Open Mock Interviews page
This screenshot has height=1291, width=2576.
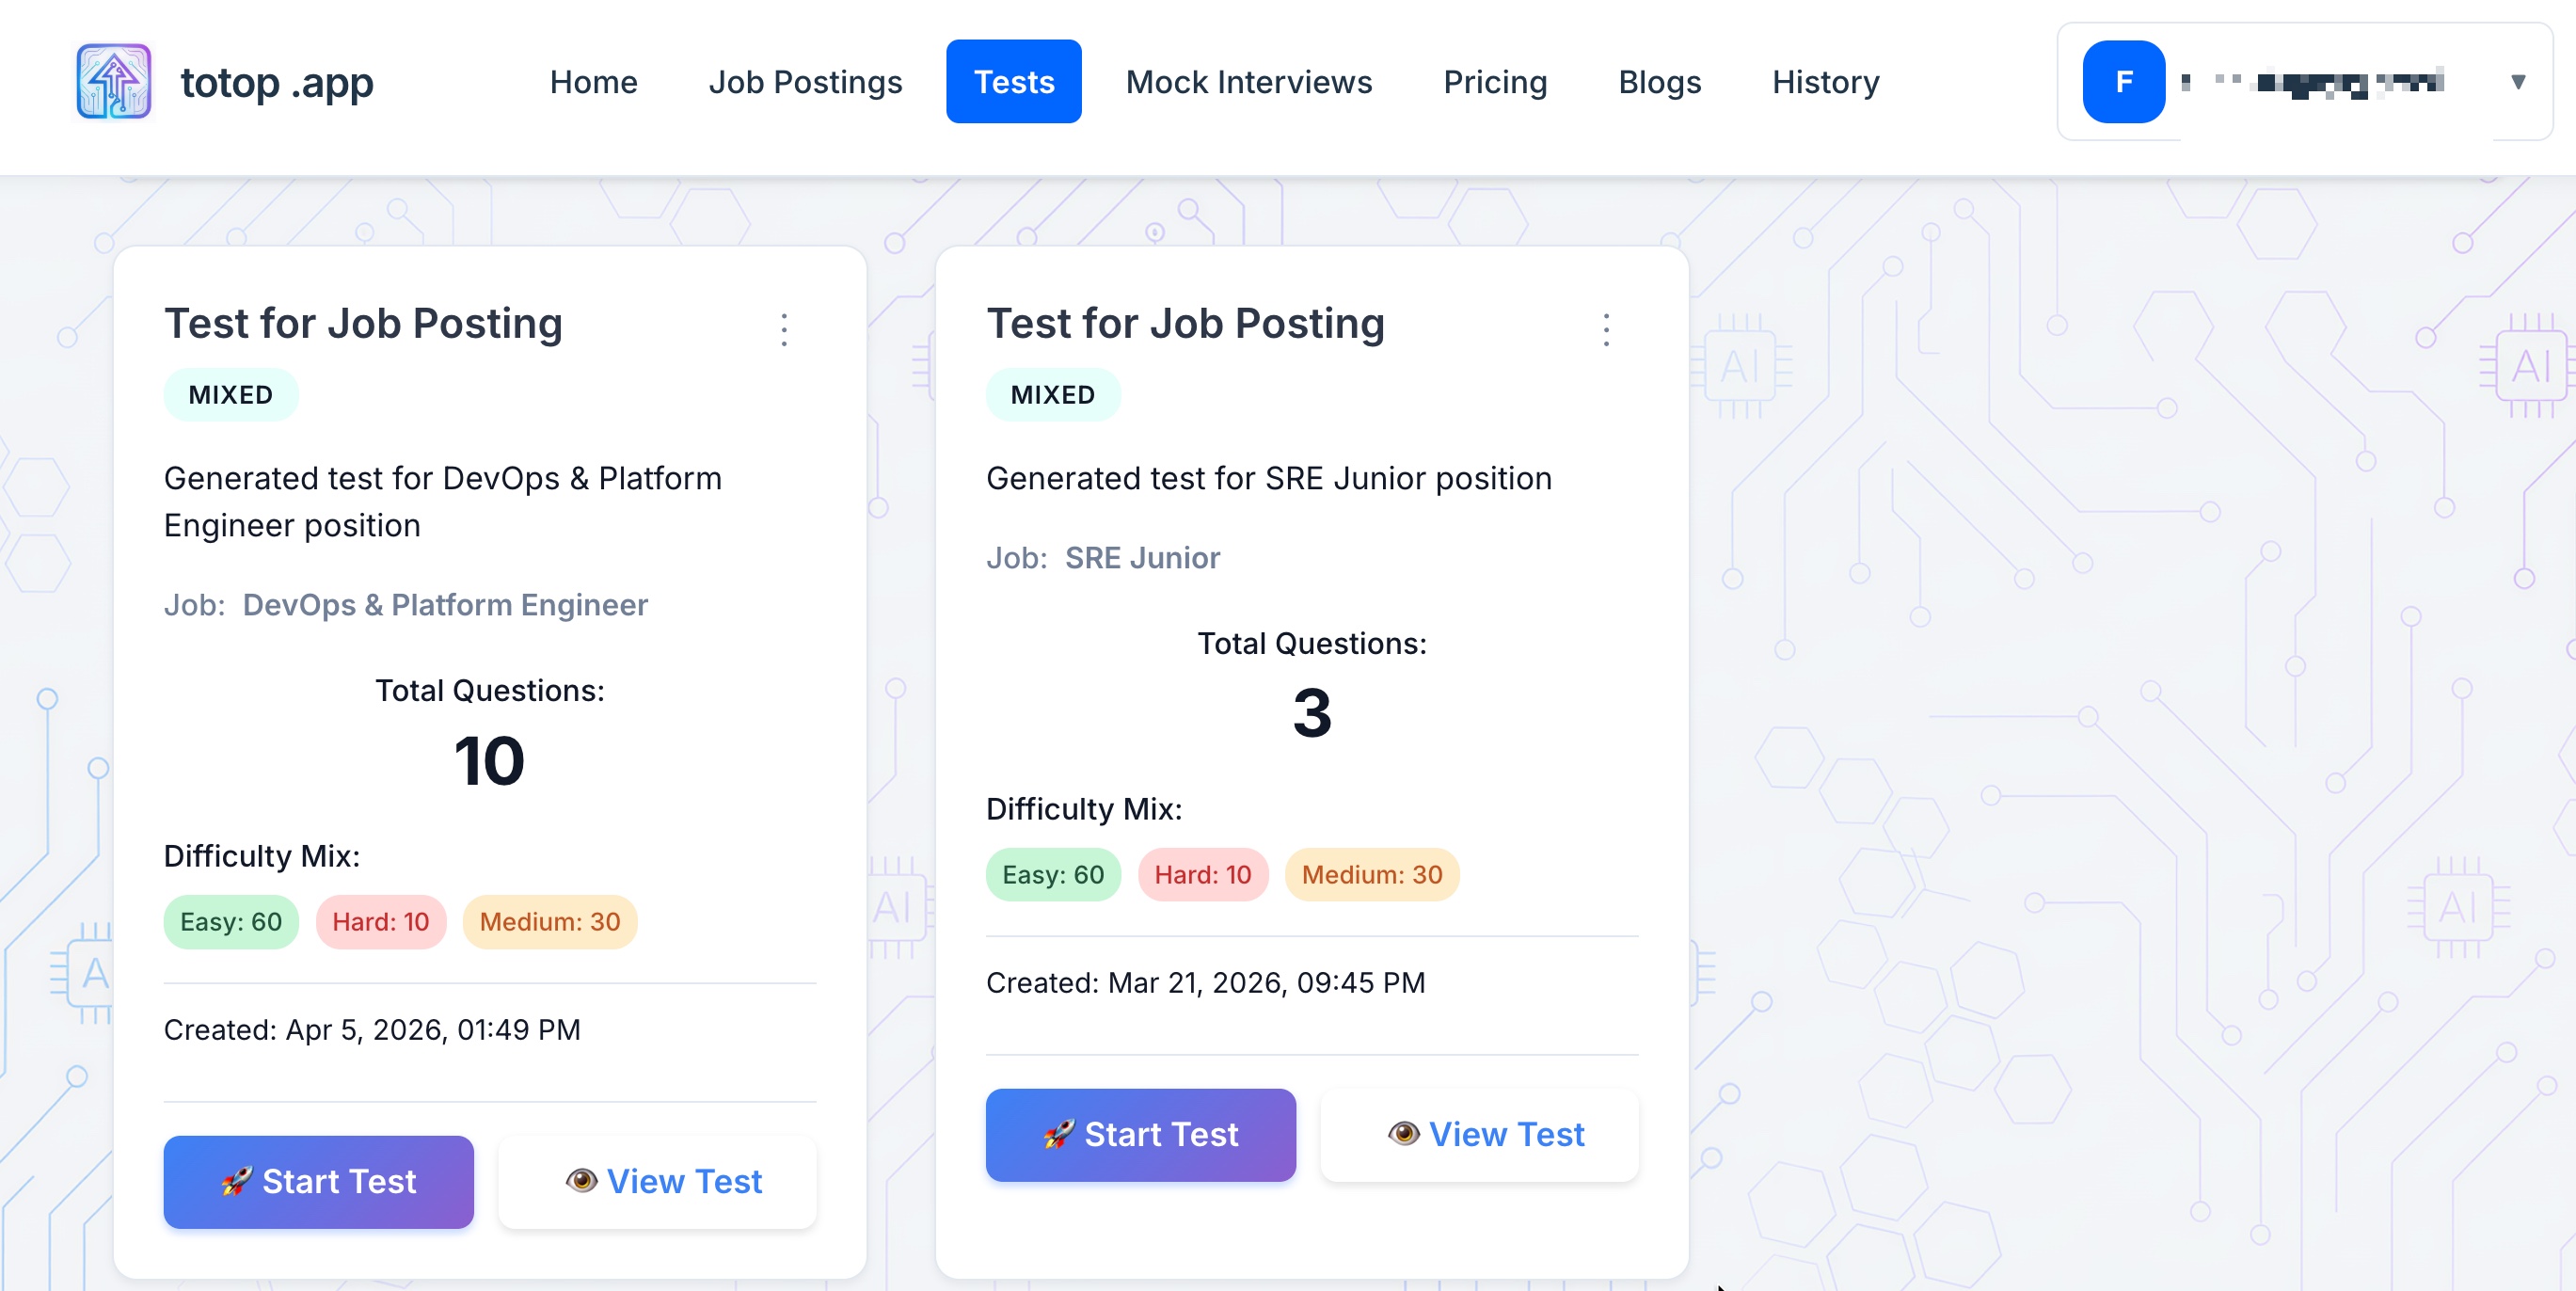point(1248,81)
